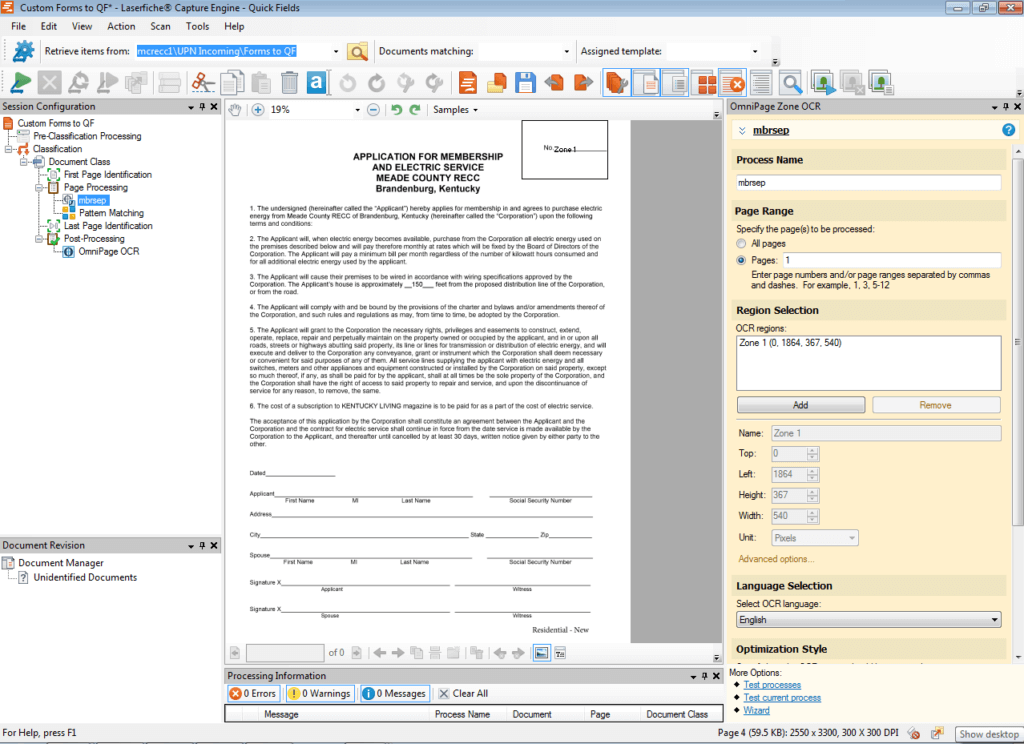Select Pattern Matching in session tree
1024x744 pixels.
pyautogui.click(x=111, y=213)
